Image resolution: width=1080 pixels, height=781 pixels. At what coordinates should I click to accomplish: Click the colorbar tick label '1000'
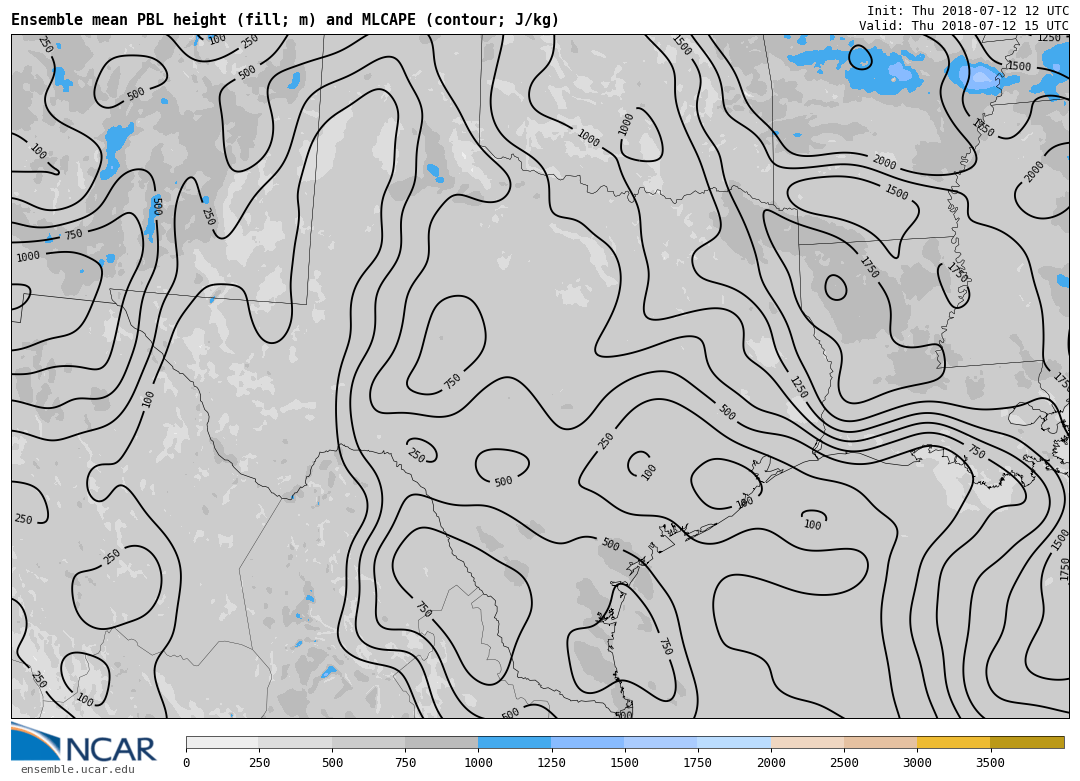(x=478, y=762)
